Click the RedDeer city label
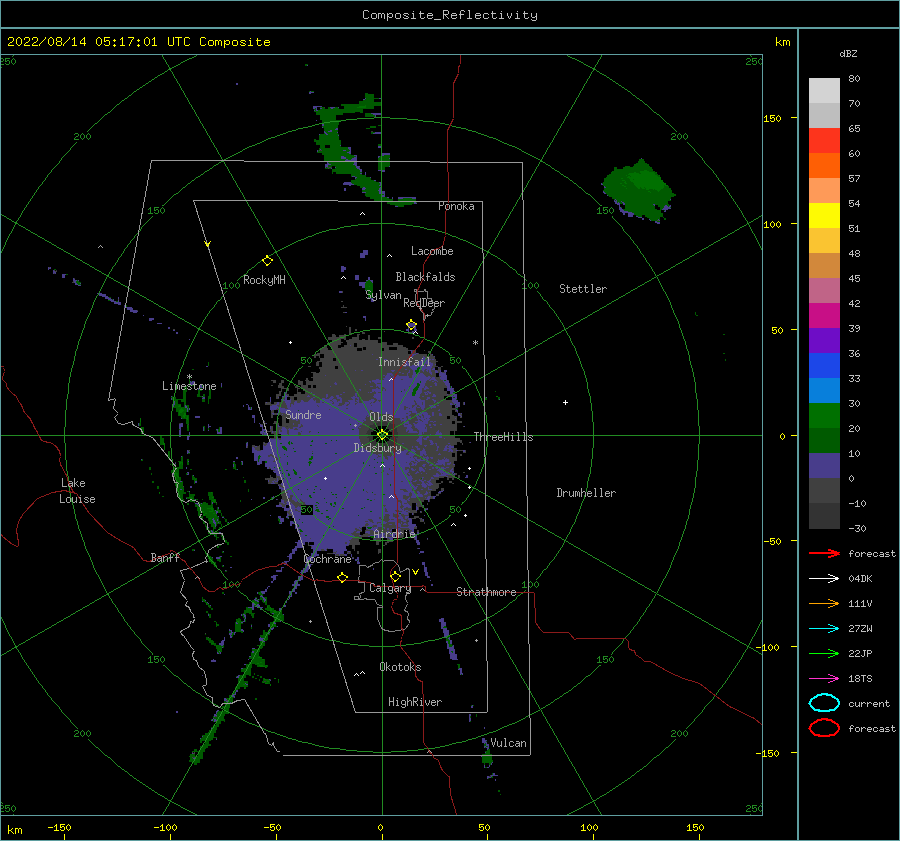 click(424, 303)
